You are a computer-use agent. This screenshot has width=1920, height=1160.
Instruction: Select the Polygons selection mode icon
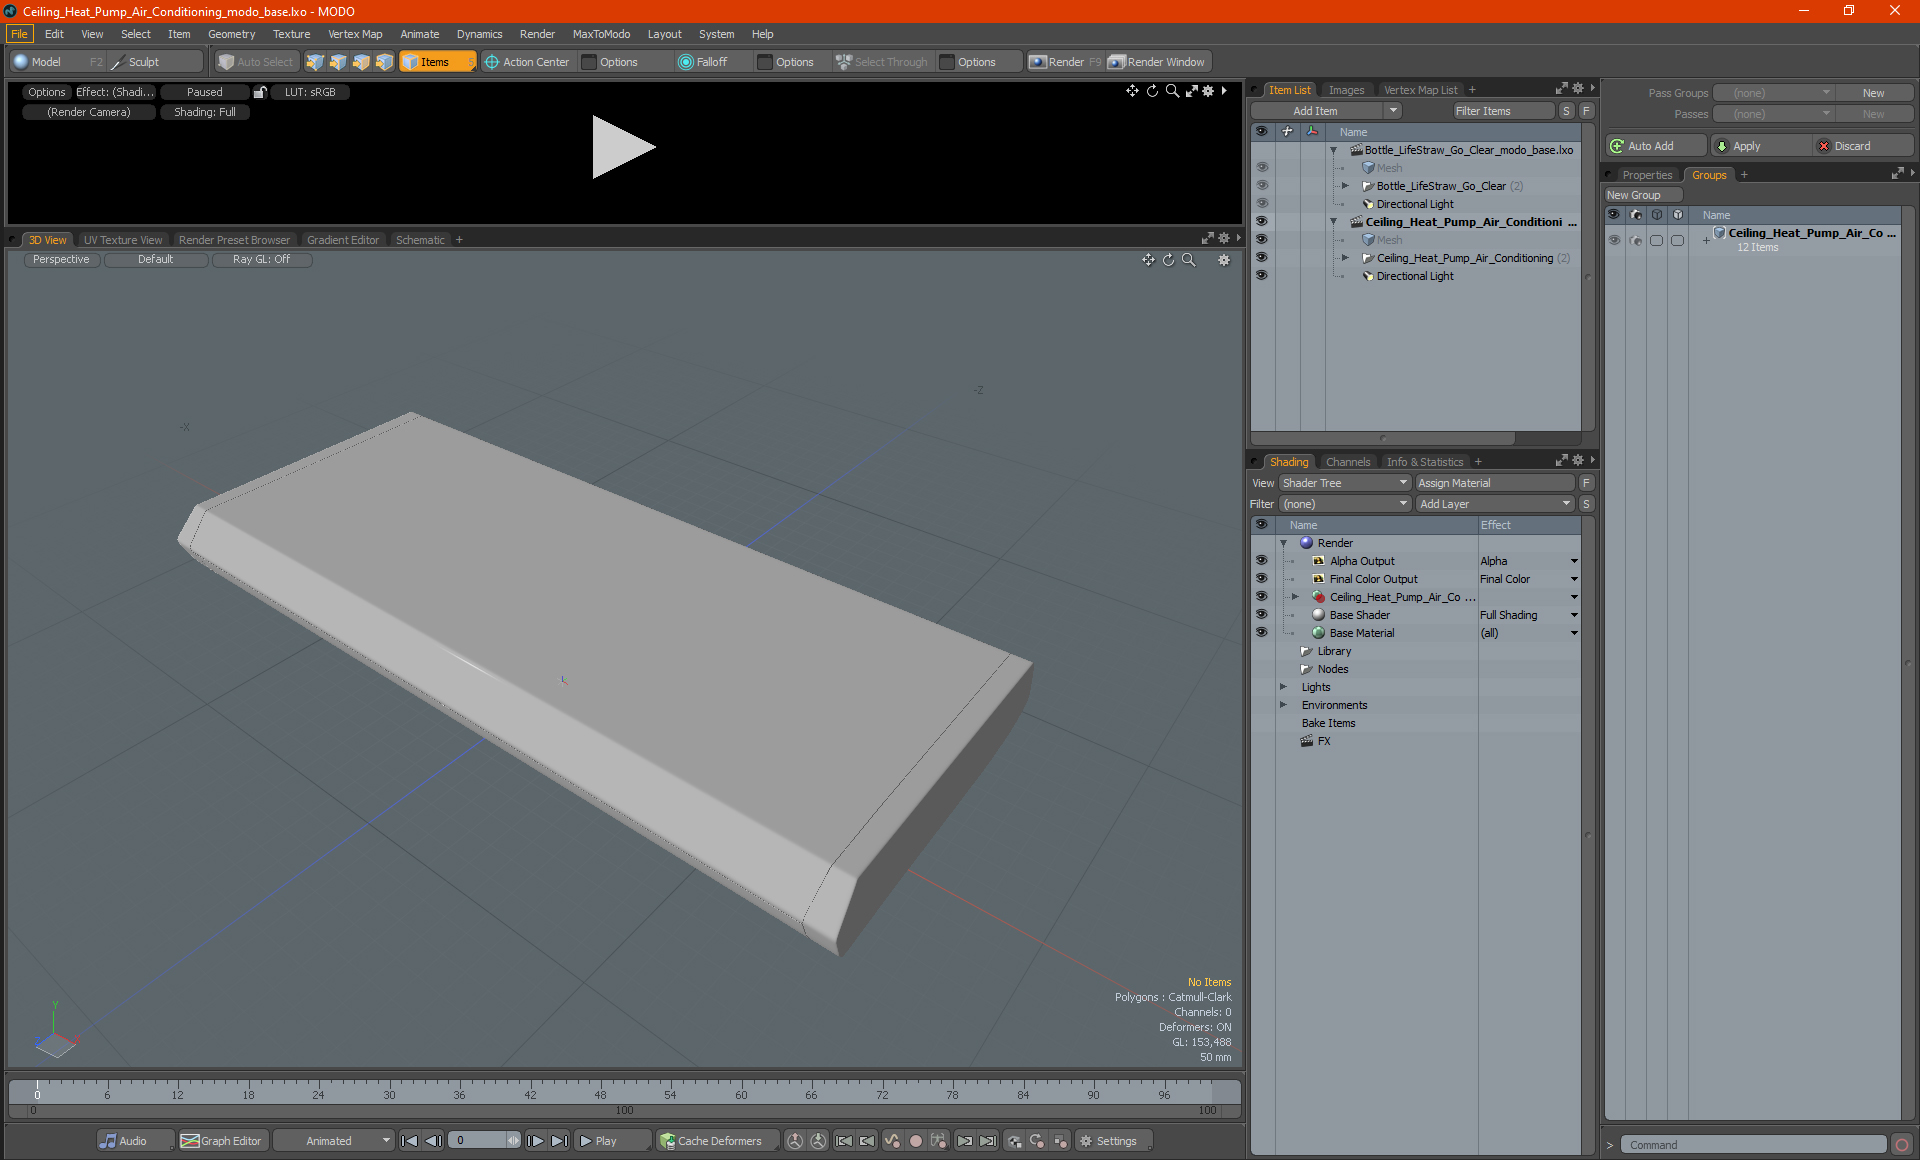361,62
